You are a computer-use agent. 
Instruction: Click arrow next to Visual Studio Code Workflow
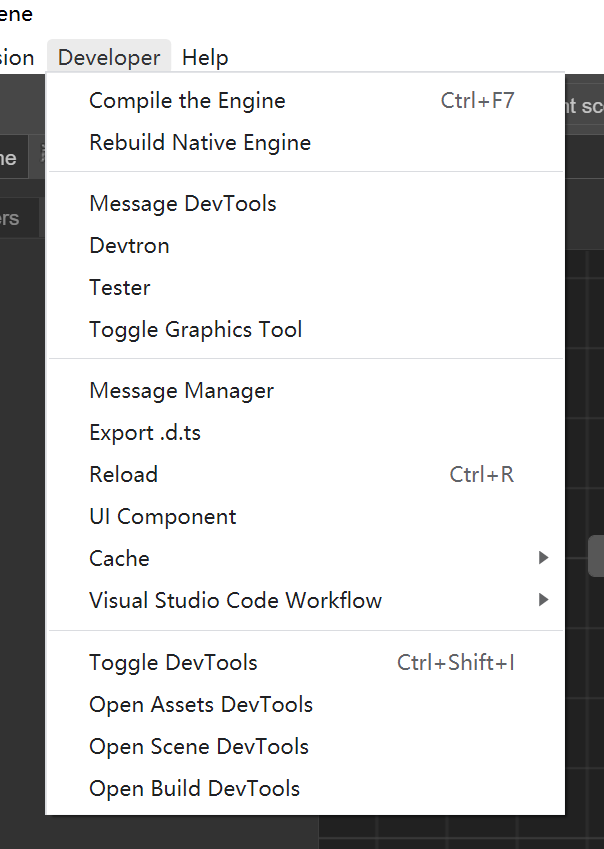(543, 600)
